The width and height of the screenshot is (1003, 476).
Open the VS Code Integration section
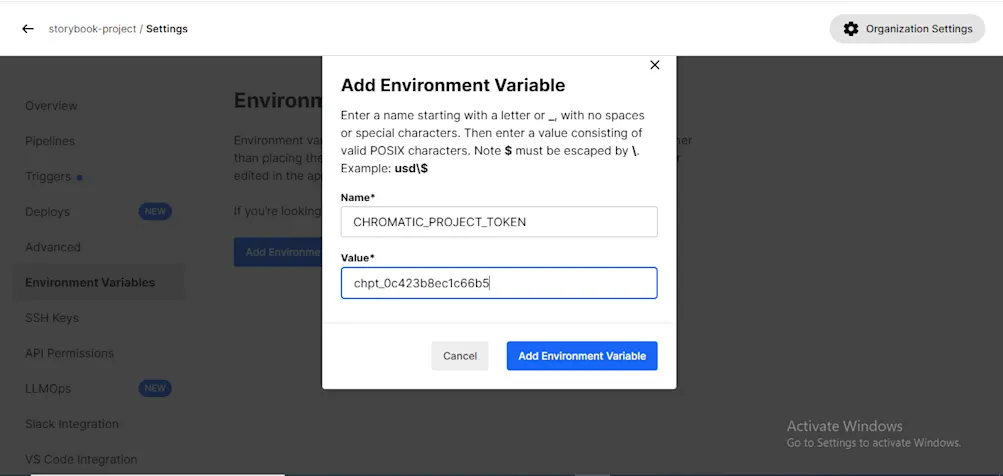tap(81, 459)
